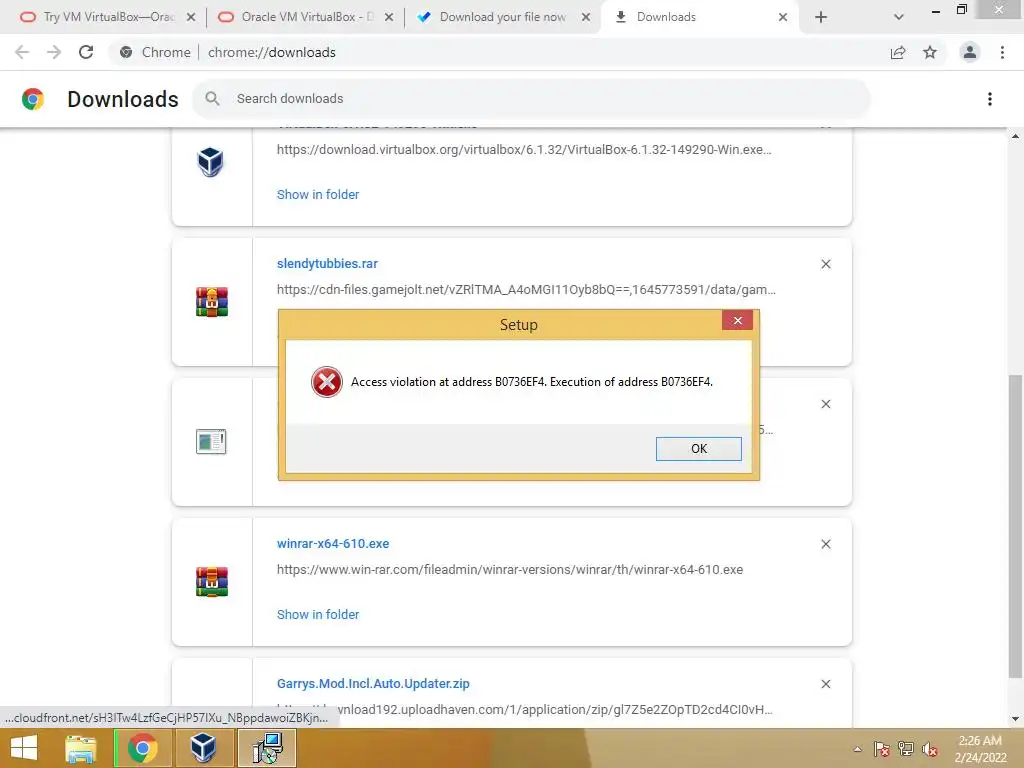Close the Setup error dialog
The width and height of the screenshot is (1024, 768).
pos(737,320)
